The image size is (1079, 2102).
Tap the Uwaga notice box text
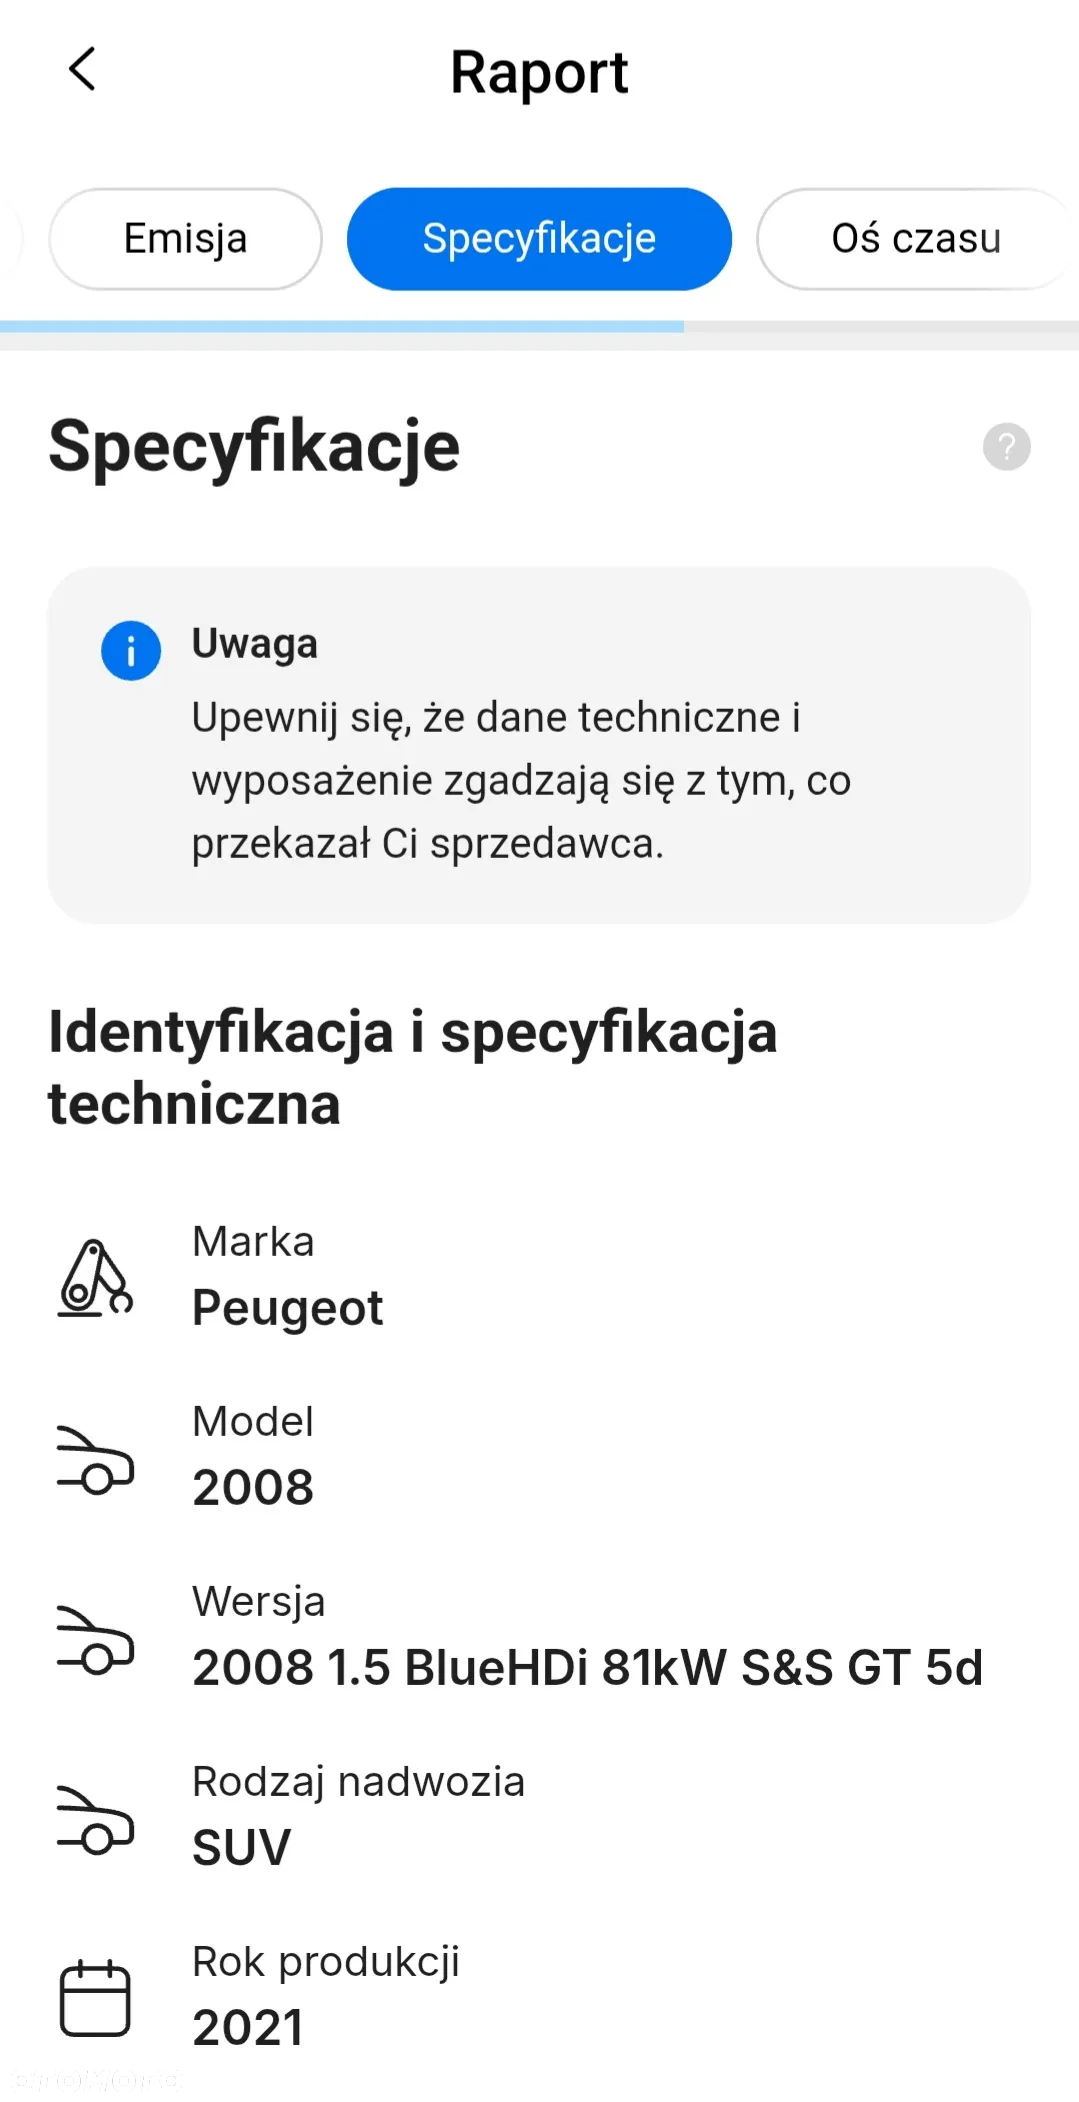(x=521, y=780)
